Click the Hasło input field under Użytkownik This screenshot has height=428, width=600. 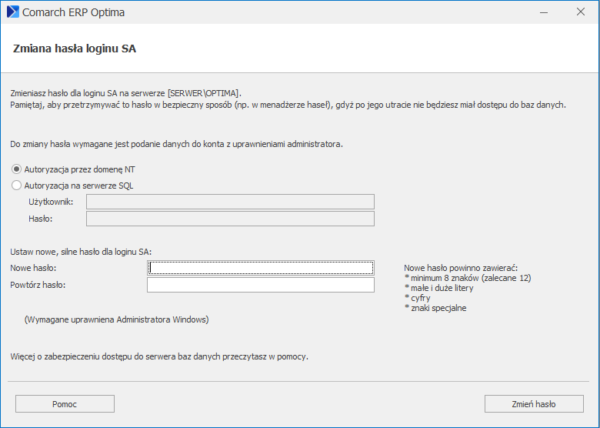[230, 219]
